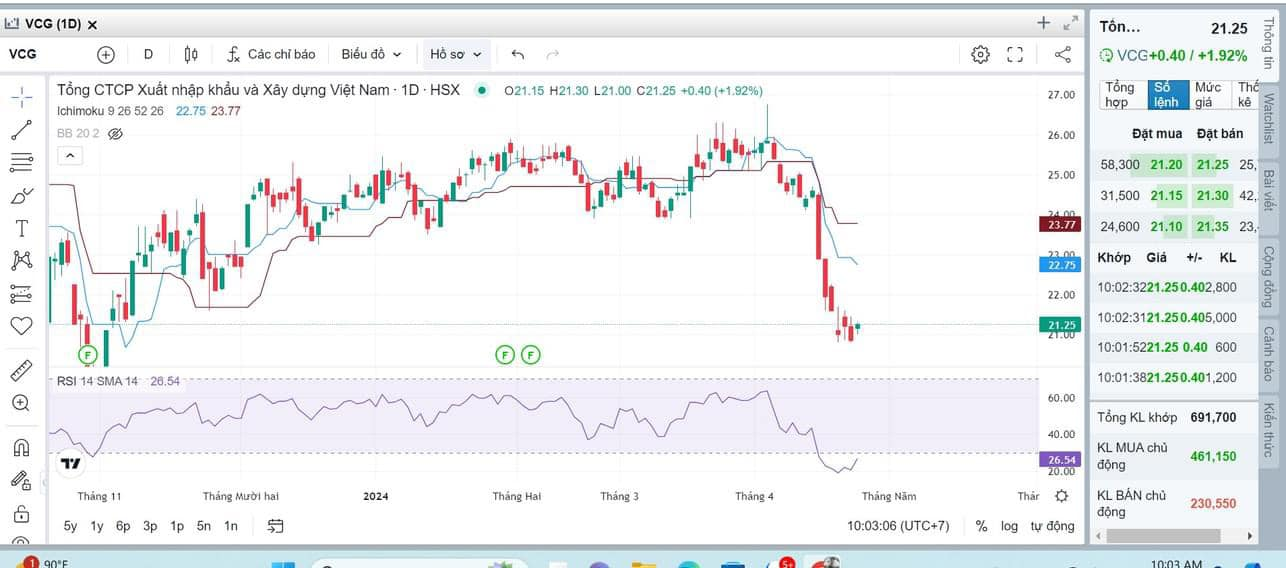Expand the Biểu đồ dropdown

[371, 54]
